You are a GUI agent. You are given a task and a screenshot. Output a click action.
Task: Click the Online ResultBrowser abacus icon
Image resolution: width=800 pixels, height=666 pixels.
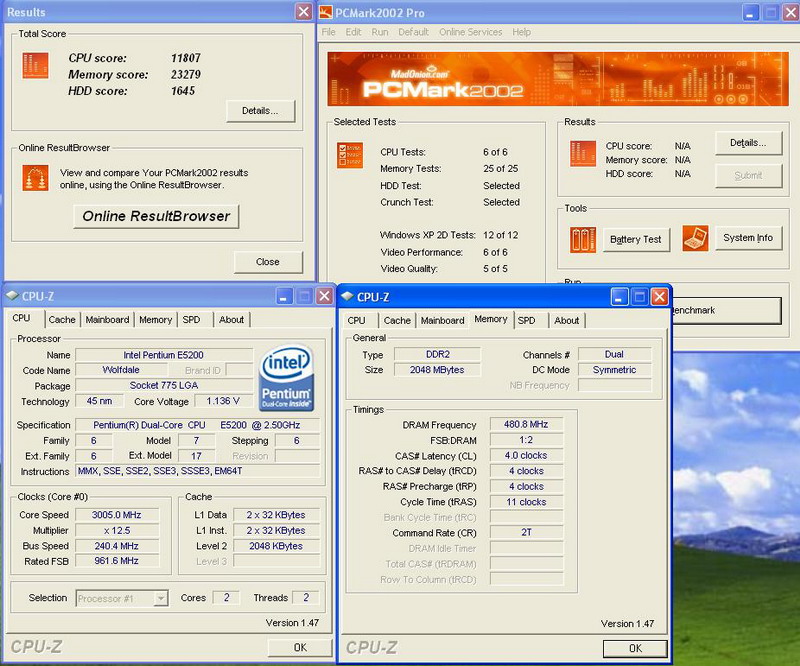point(35,178)
